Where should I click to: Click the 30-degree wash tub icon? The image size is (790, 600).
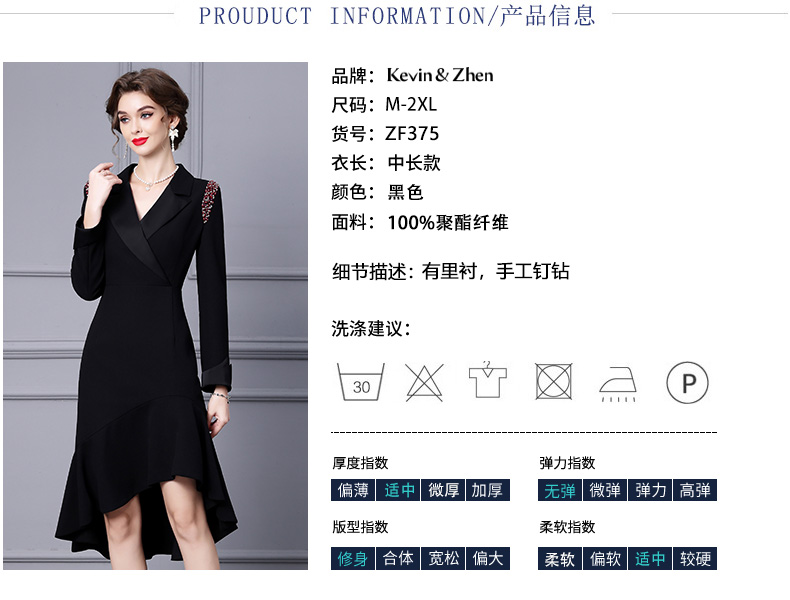pyautogui.click(x=361, y=382)
